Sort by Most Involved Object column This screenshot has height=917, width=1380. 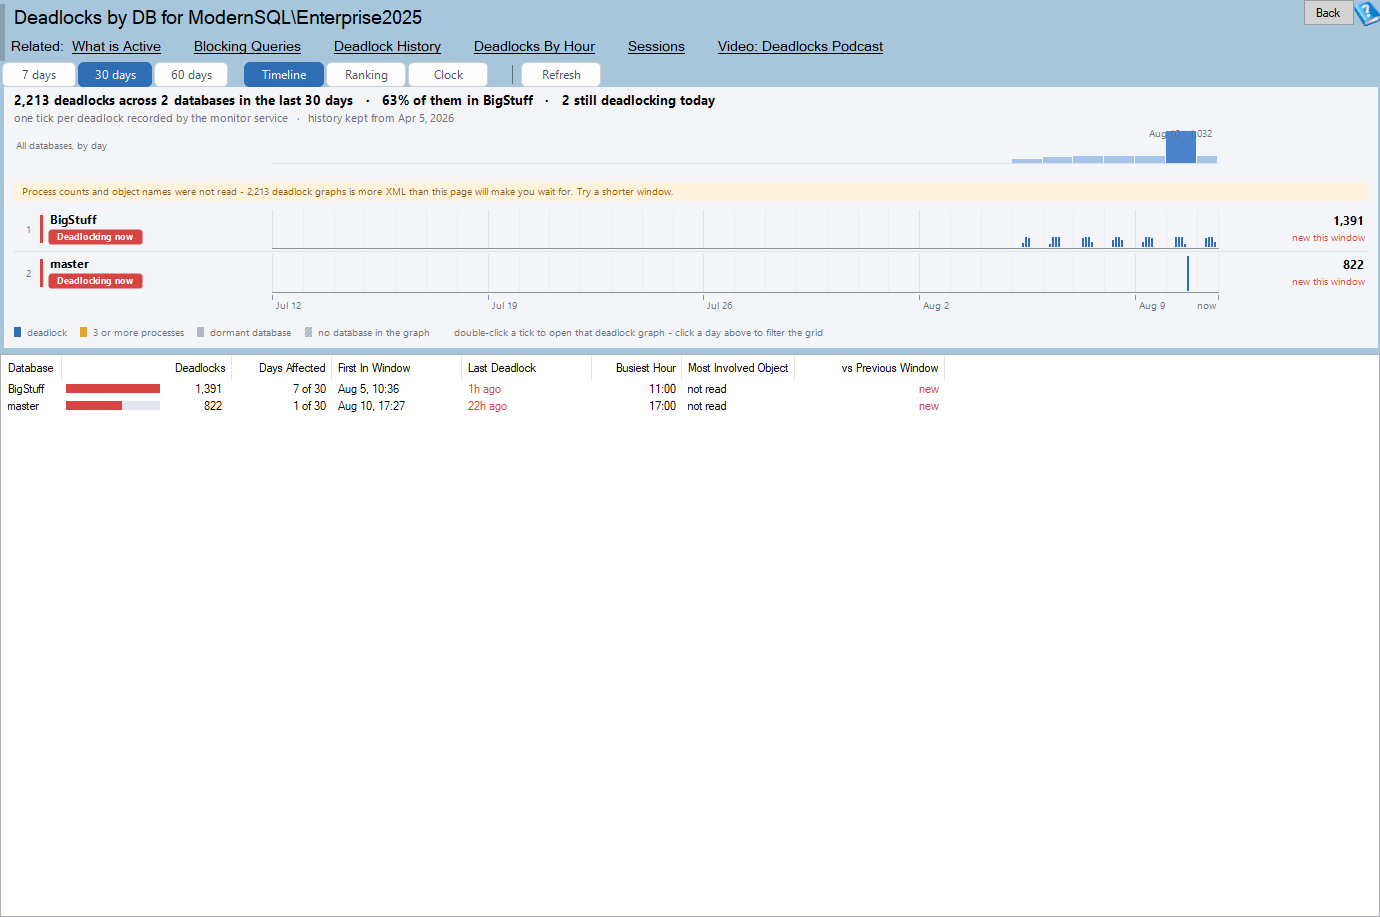[x=738, y=368]
